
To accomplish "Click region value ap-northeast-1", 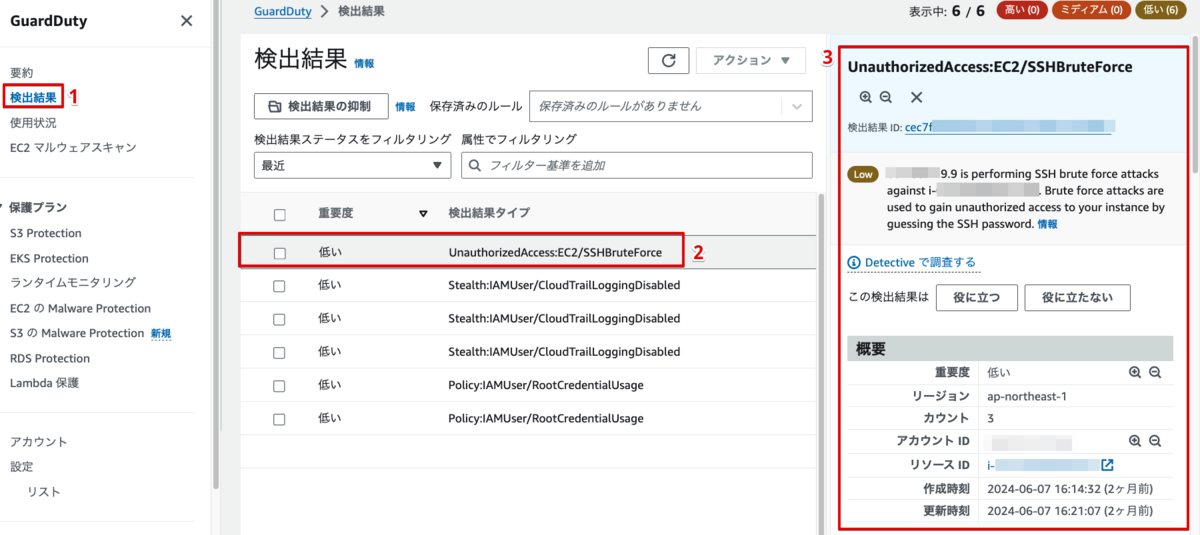I will [1027, 395].
